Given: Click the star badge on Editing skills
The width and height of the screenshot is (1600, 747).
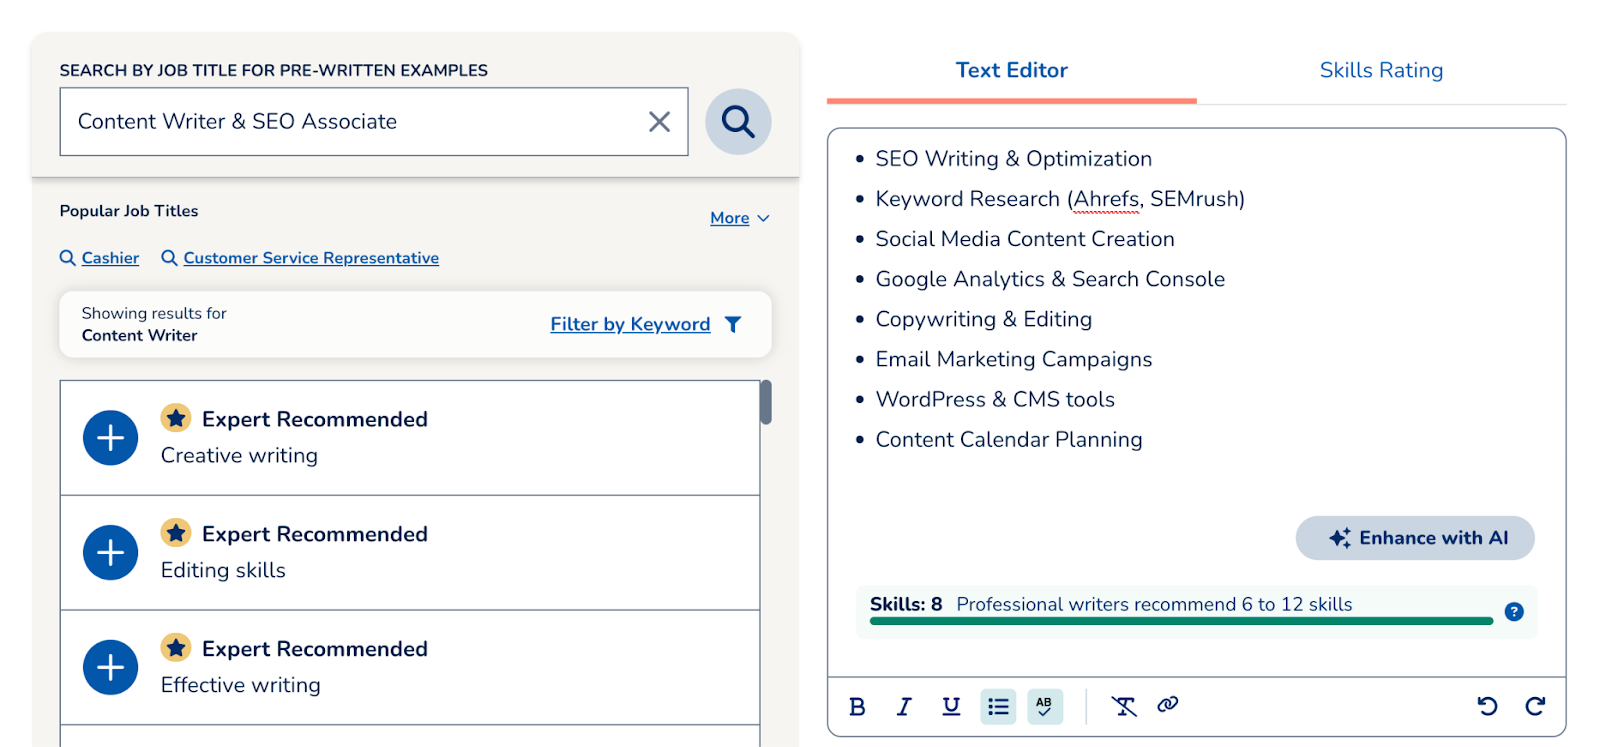Looking at the screenshot, I should (x=176, y=533).
